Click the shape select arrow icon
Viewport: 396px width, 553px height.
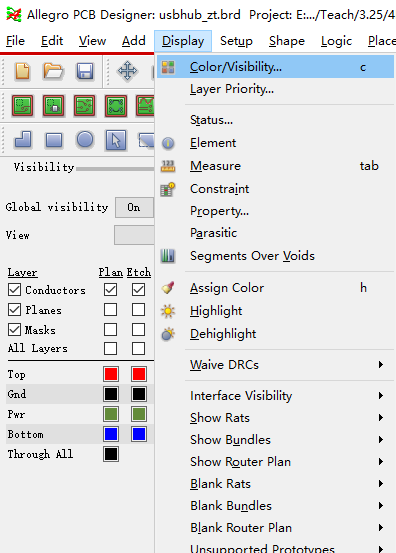click(x=116, y=140)
